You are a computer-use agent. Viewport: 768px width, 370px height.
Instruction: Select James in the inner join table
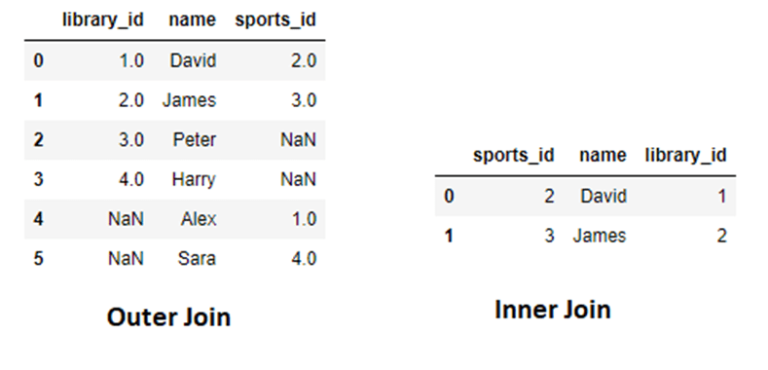600,236
